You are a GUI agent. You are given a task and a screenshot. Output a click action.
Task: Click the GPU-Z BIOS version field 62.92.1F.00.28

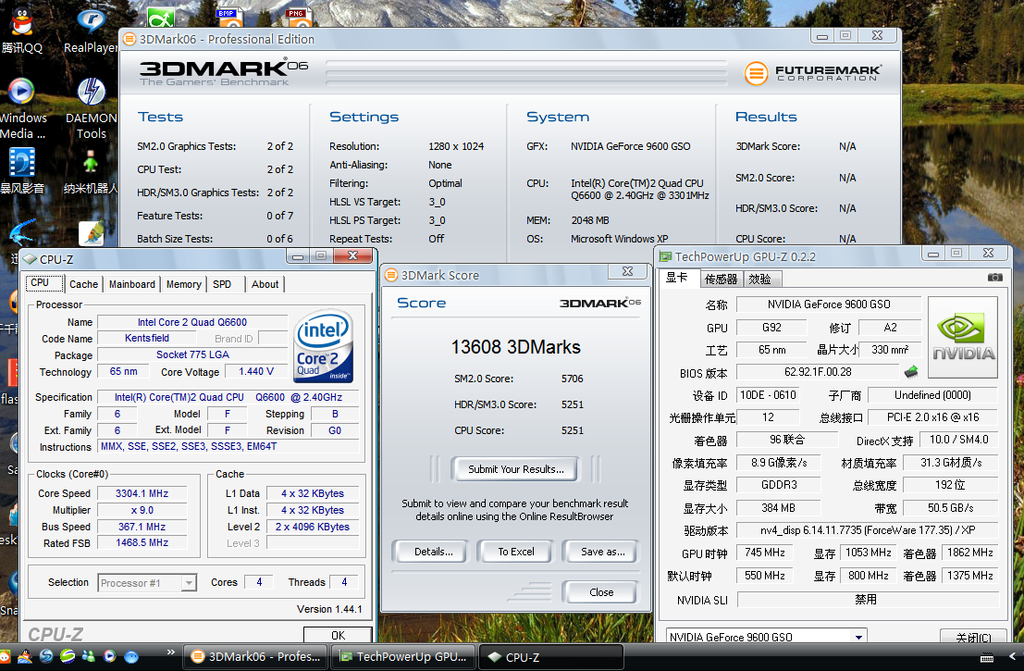(818, 372)
